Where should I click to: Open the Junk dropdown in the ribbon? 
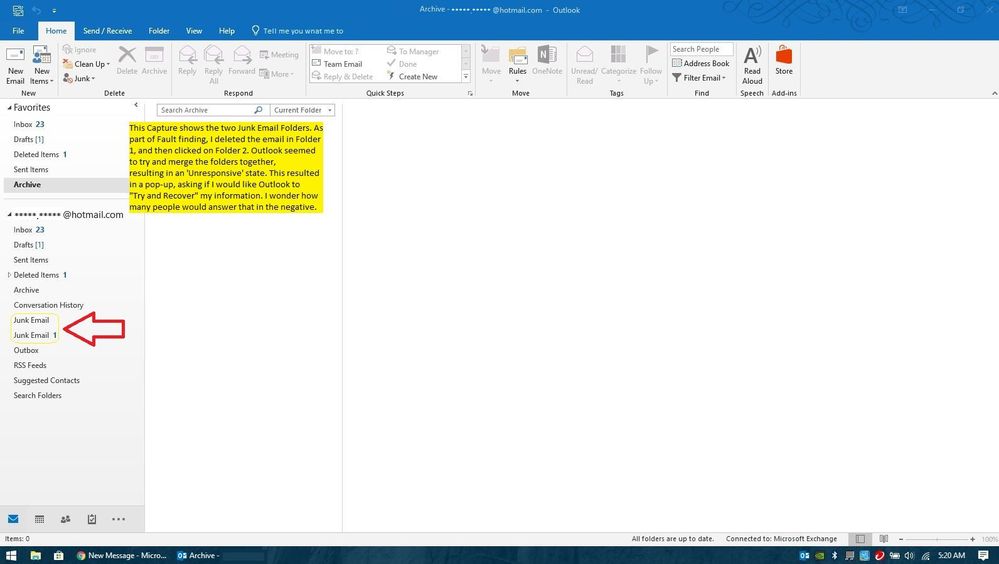click(79, 78)
